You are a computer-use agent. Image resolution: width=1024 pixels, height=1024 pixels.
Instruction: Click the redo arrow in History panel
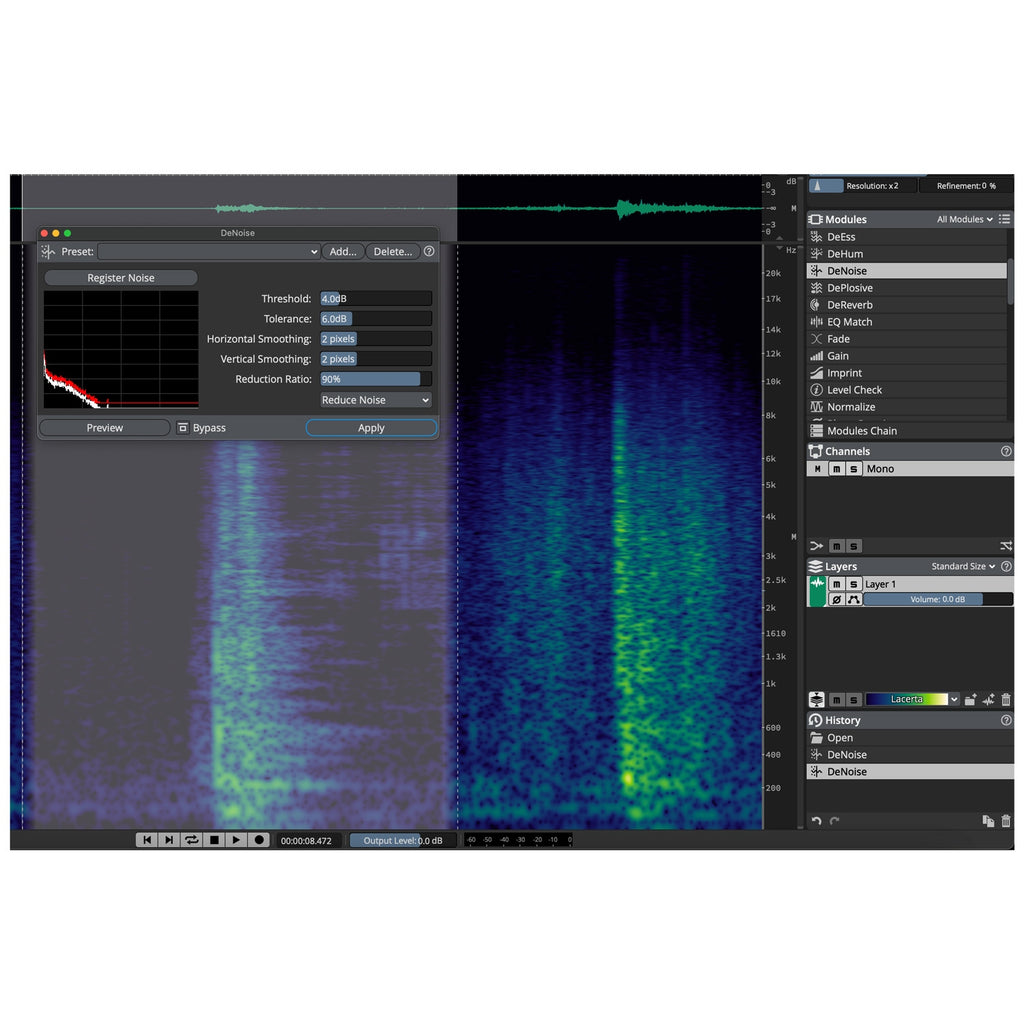pyautogui.click(x=835, y=821)
